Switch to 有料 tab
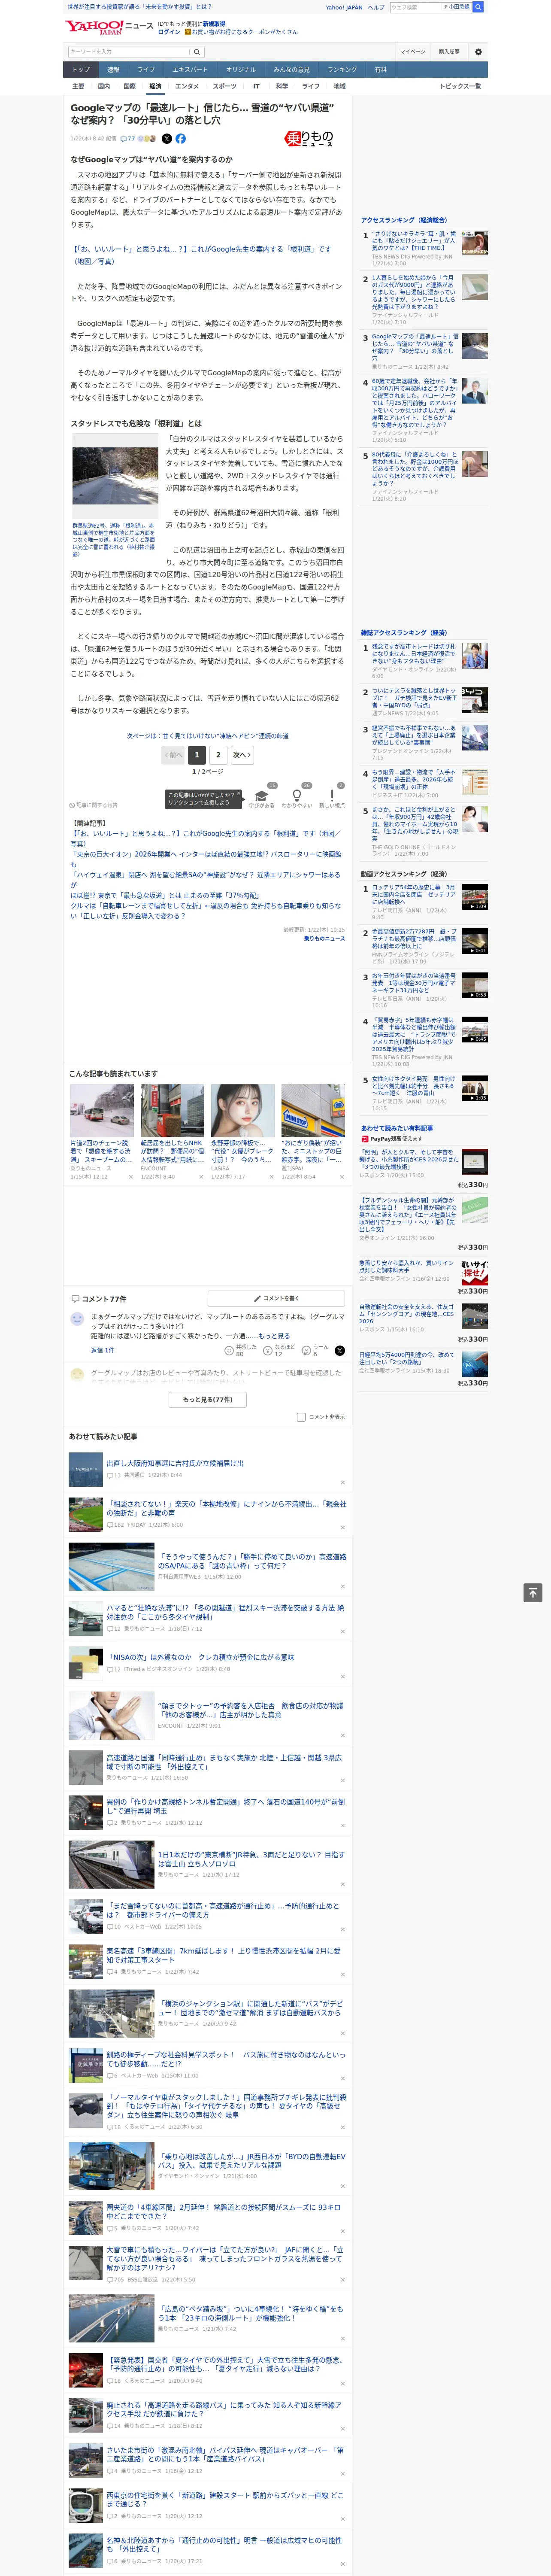This screenshot has height=2576, width=551. tap(380, 69)
